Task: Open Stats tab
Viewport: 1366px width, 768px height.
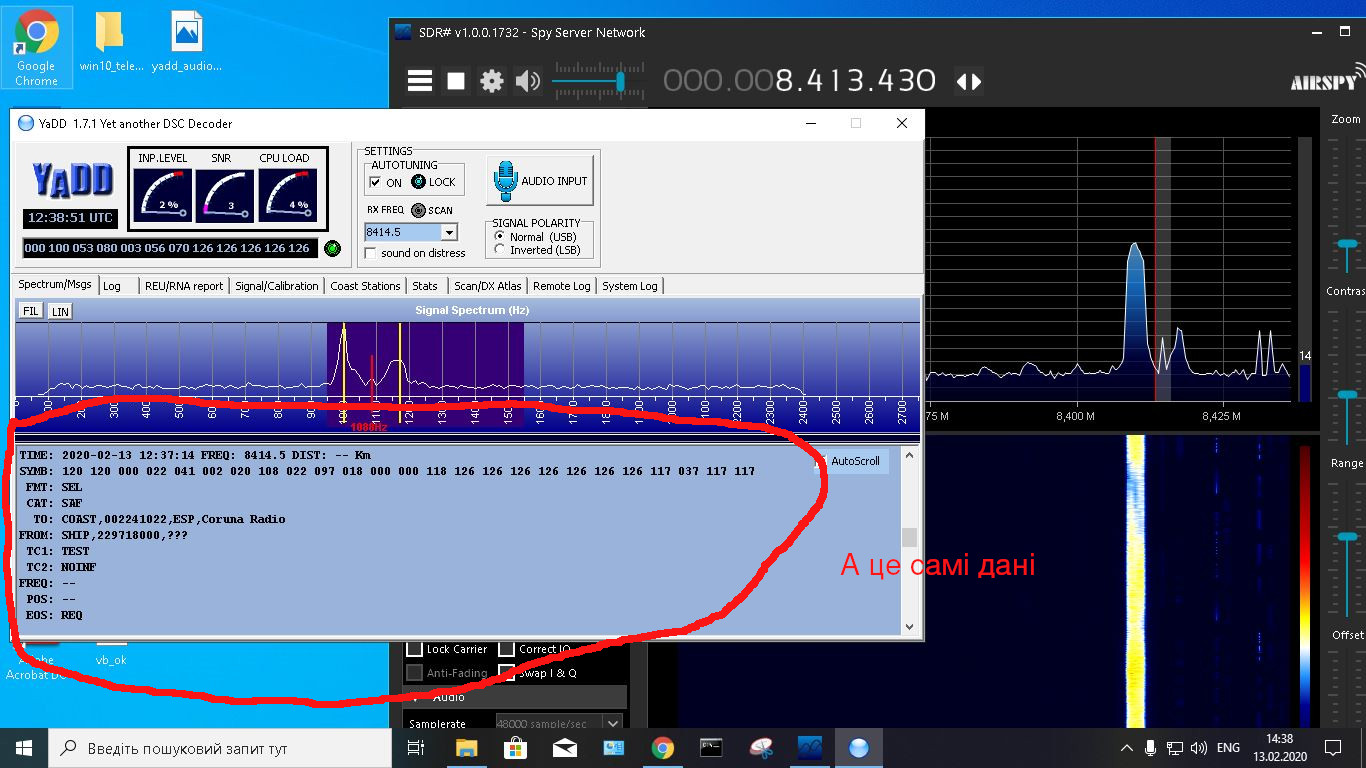Action: click(425, 286)
